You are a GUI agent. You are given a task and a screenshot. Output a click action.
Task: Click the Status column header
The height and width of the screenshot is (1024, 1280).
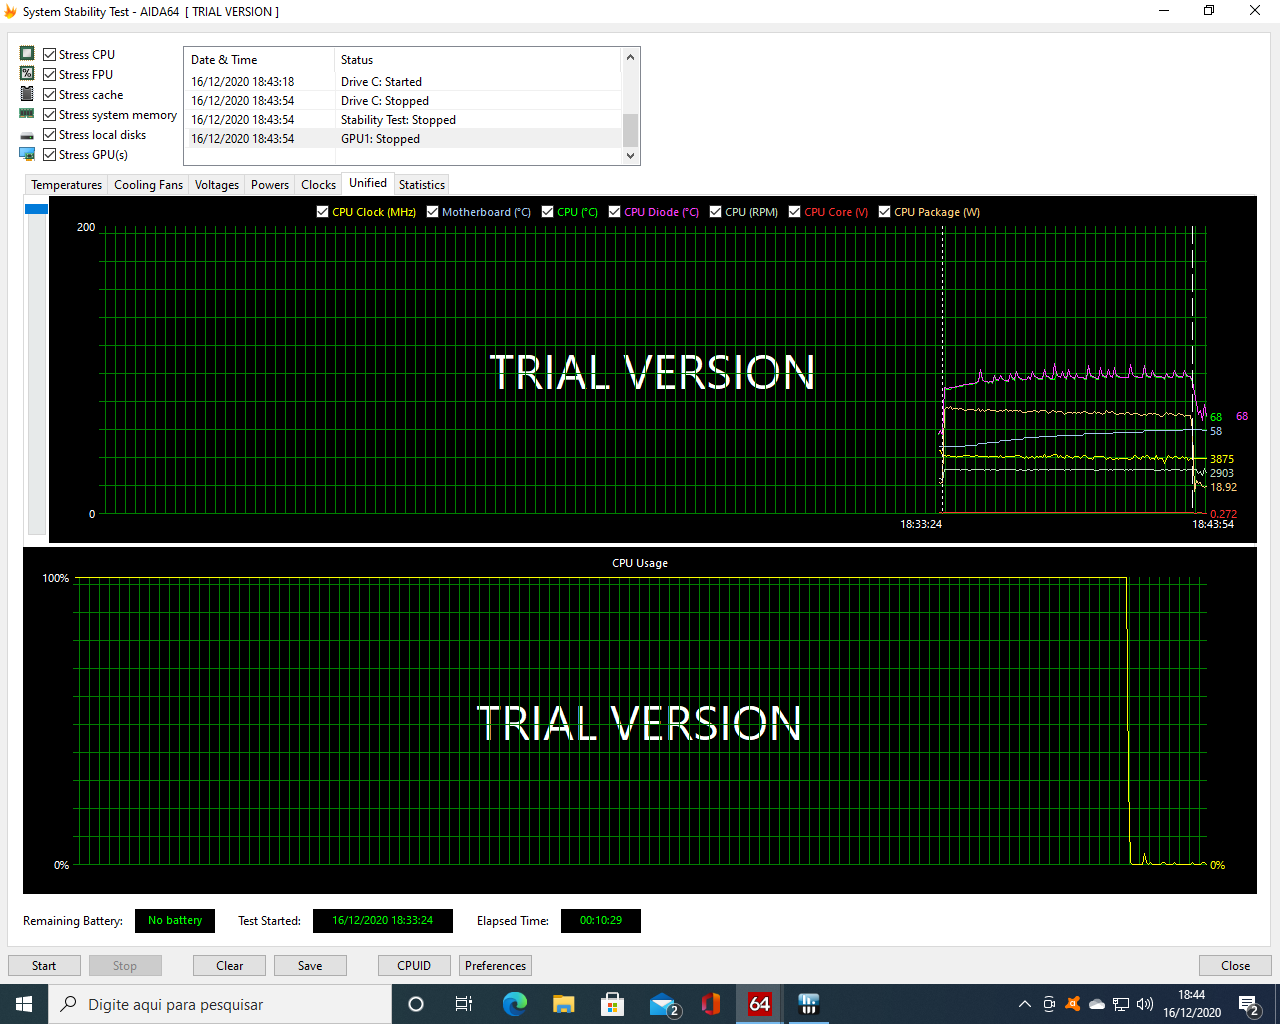(478, 60)
